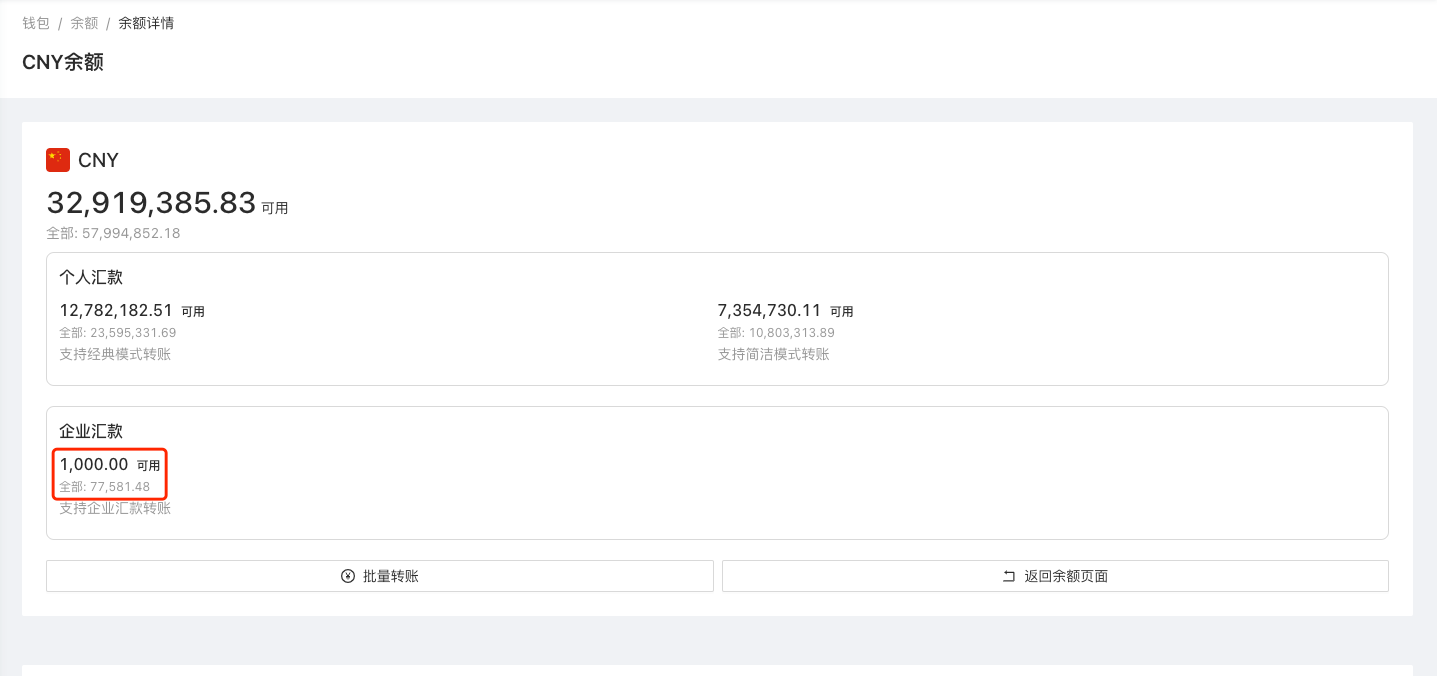Screen dimensions: 1437x676
Task: Click the 32,919,385.83 available balance
Action: 151,203
